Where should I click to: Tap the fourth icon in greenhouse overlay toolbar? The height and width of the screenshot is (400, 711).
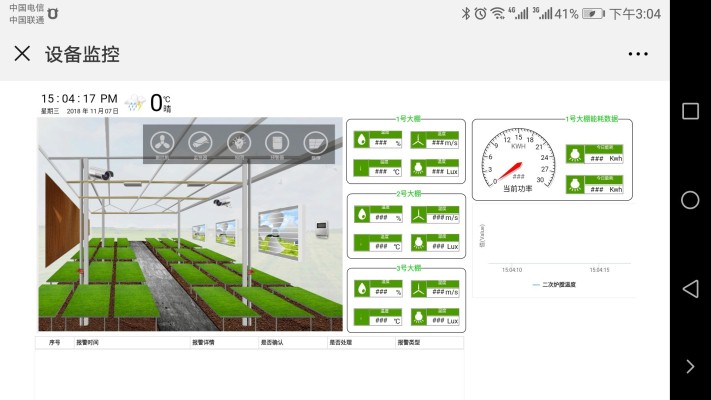(277, 144)
